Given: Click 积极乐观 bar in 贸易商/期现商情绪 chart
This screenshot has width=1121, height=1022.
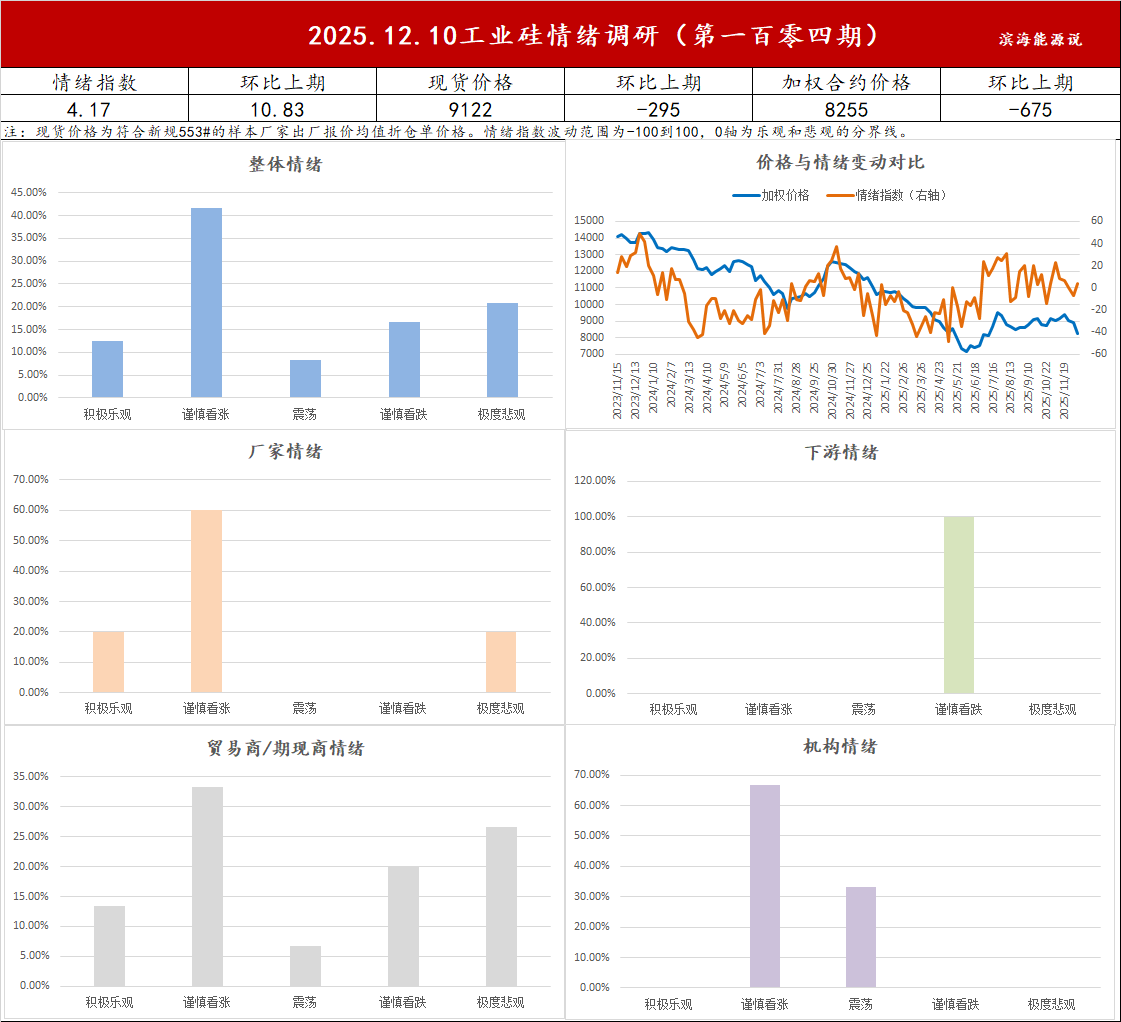Looking at the screenshot, I should pyautogui.click(x=109, y=945).
